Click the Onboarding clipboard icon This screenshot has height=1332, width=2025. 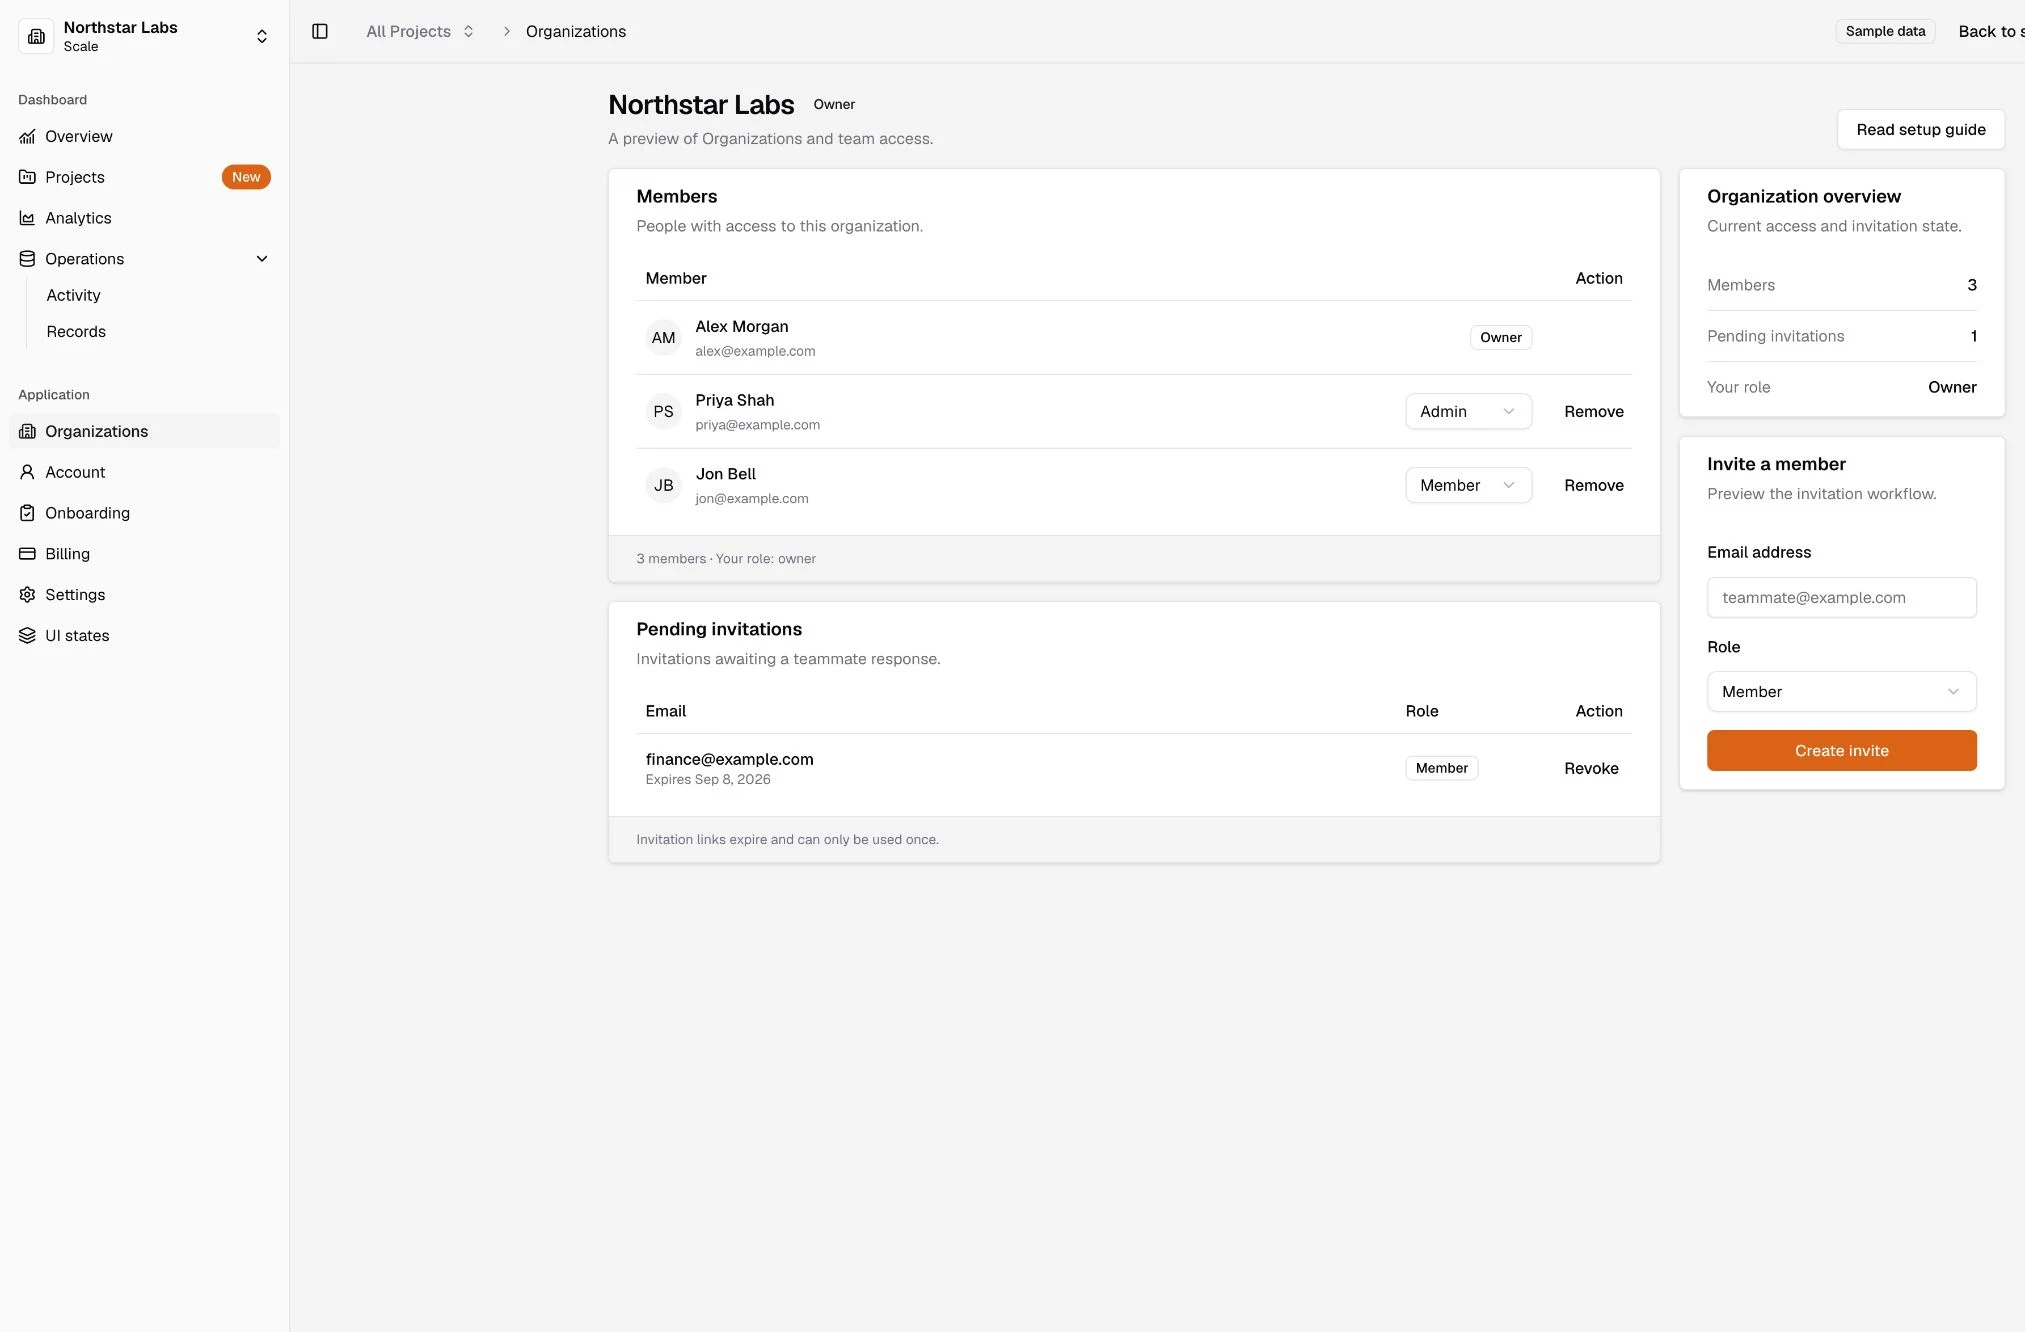(x=27, y=513)
